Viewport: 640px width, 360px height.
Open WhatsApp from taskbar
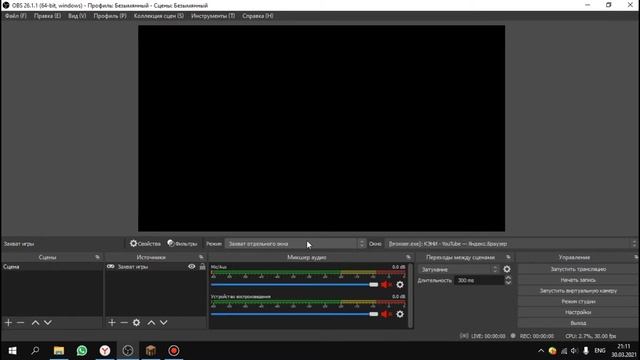(x=82, y=351)
